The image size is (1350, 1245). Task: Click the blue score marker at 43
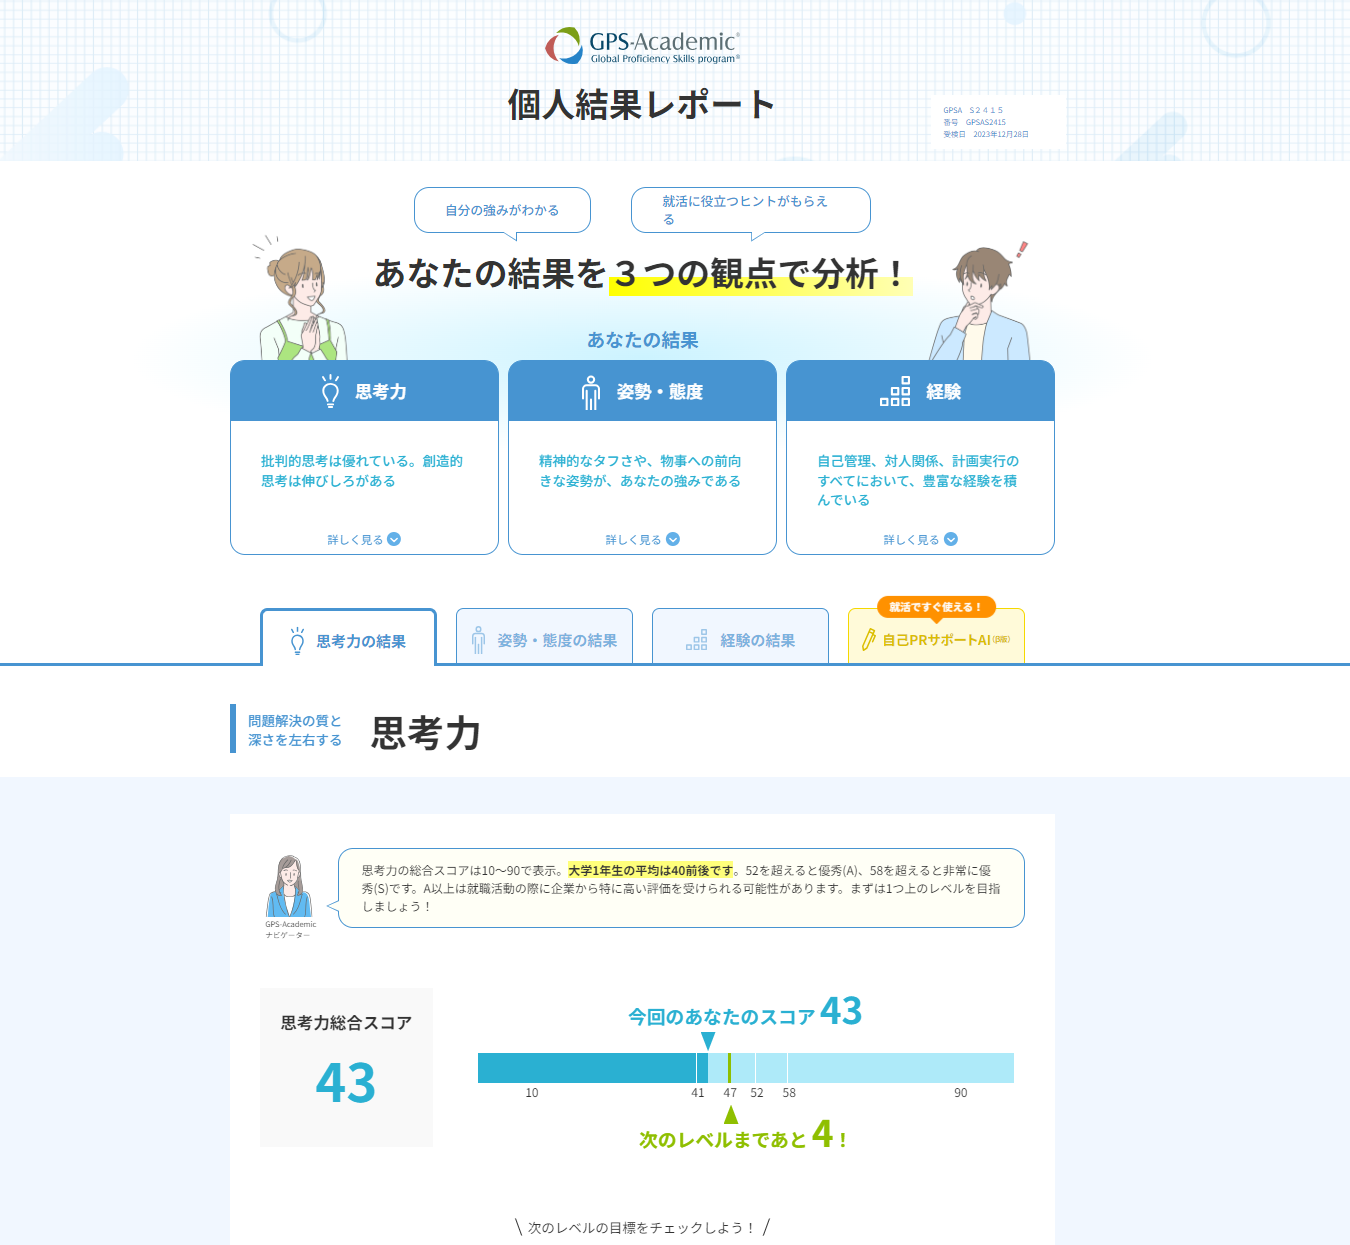coord(708,1042)
